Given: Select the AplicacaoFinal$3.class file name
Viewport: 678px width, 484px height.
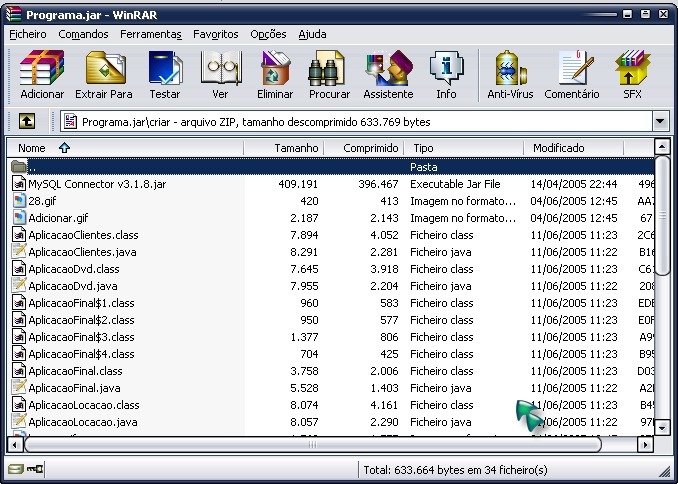Looking at the screenshot, I should pos(81,337).
